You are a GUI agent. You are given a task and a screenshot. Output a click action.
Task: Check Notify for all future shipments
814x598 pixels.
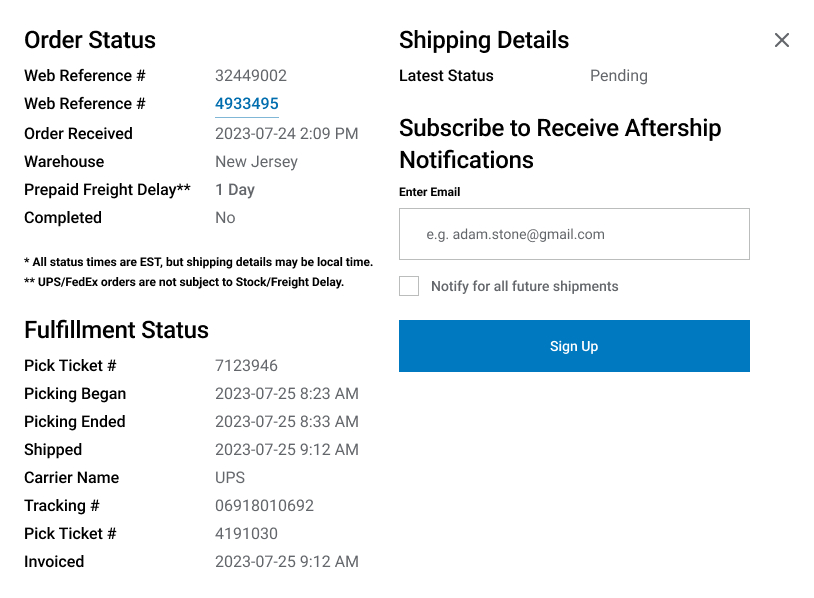(409, 286)
